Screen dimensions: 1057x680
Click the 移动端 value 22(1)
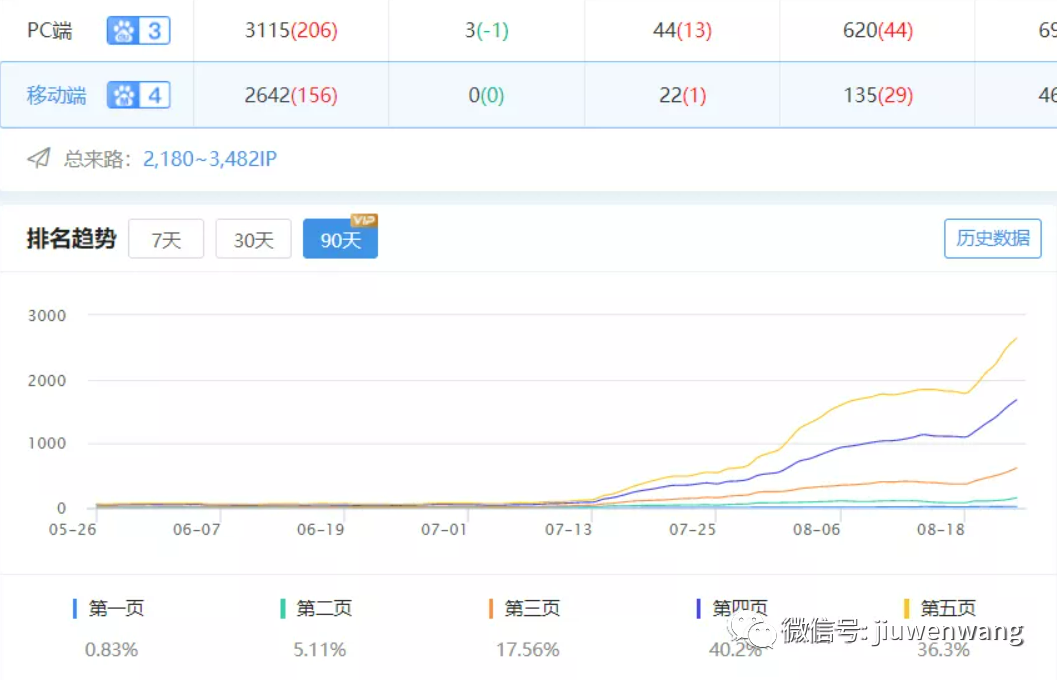point(682,95)
